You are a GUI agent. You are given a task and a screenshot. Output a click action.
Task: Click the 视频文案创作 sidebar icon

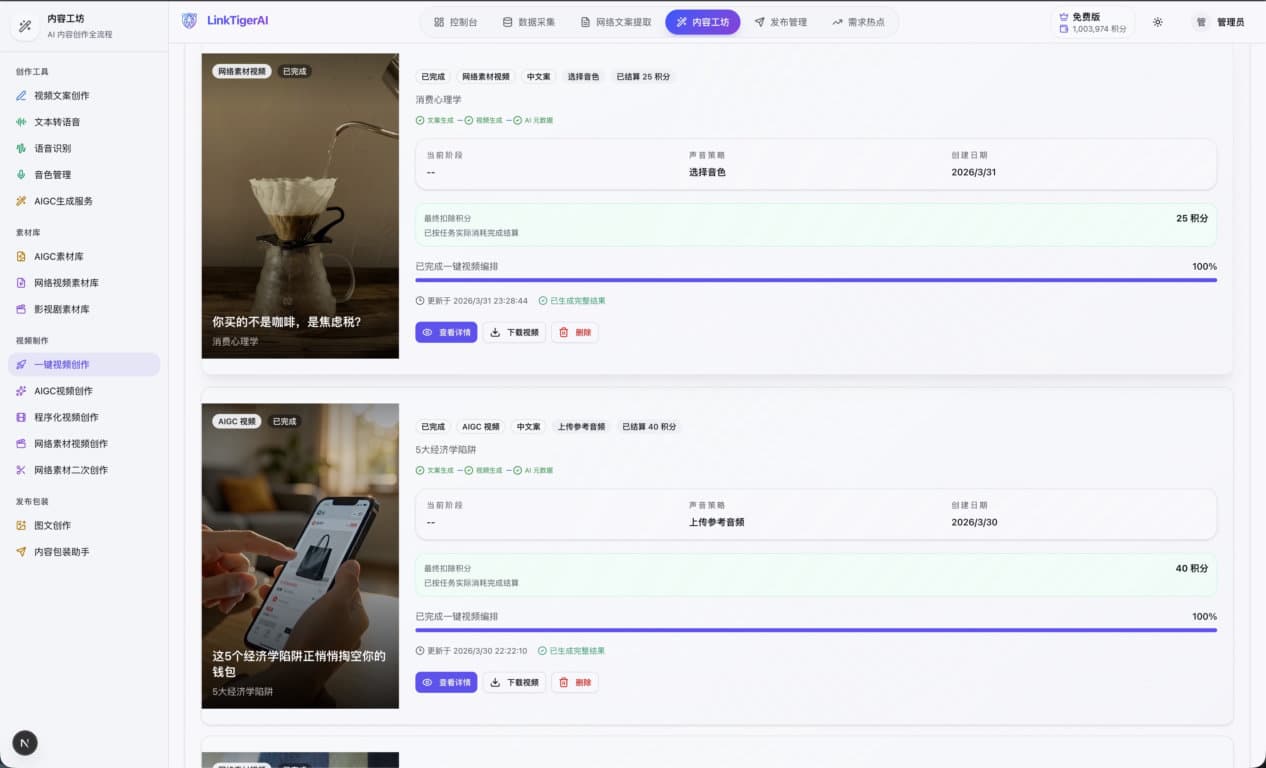coord(22,96)
